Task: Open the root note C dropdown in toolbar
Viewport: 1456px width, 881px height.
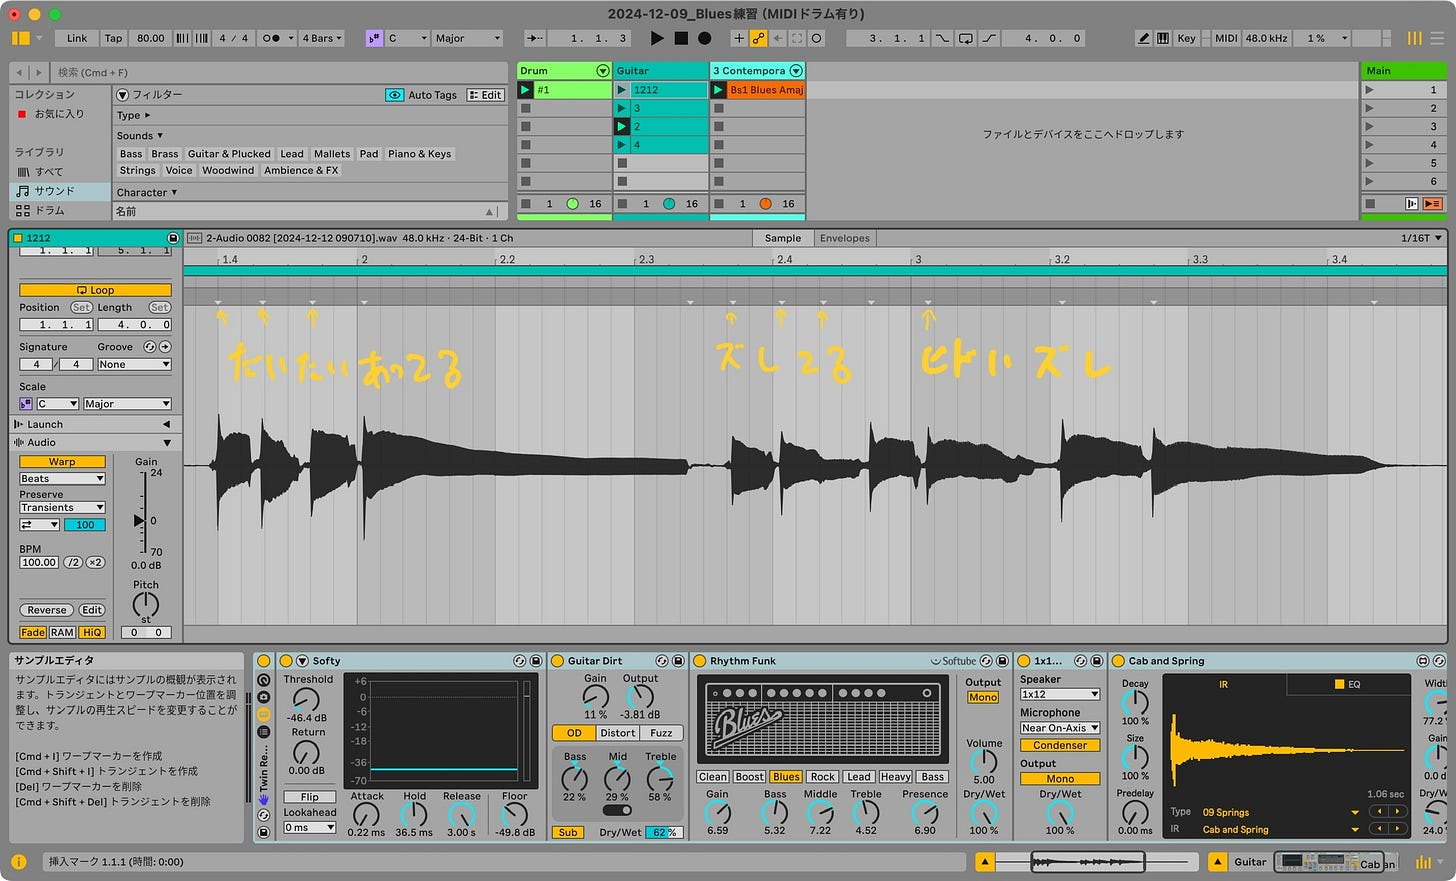Action: point(405,38)
